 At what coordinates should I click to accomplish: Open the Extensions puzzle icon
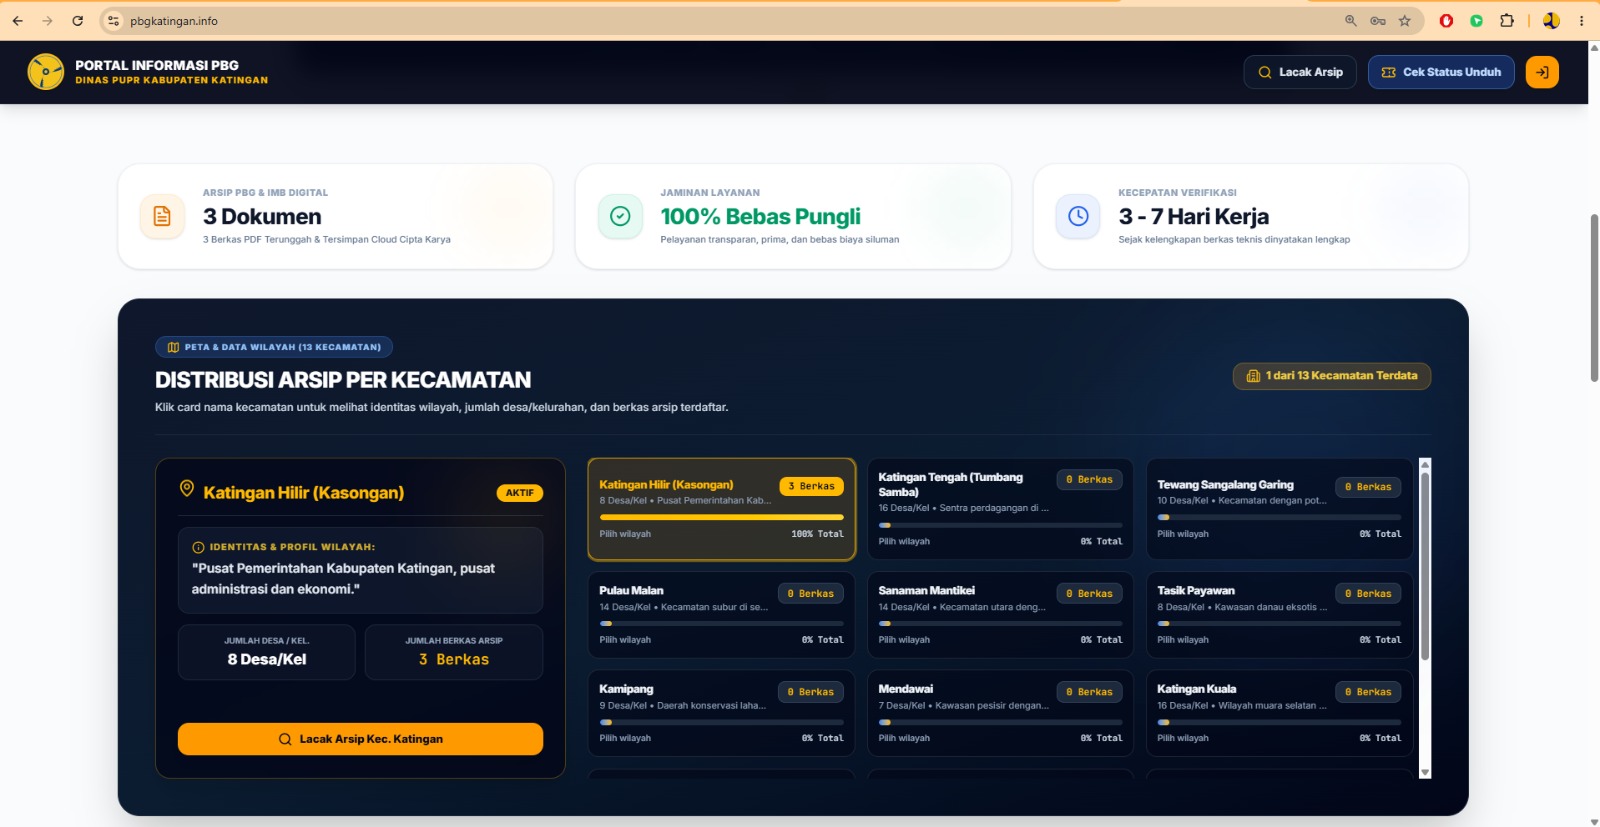coord(1507,20)
